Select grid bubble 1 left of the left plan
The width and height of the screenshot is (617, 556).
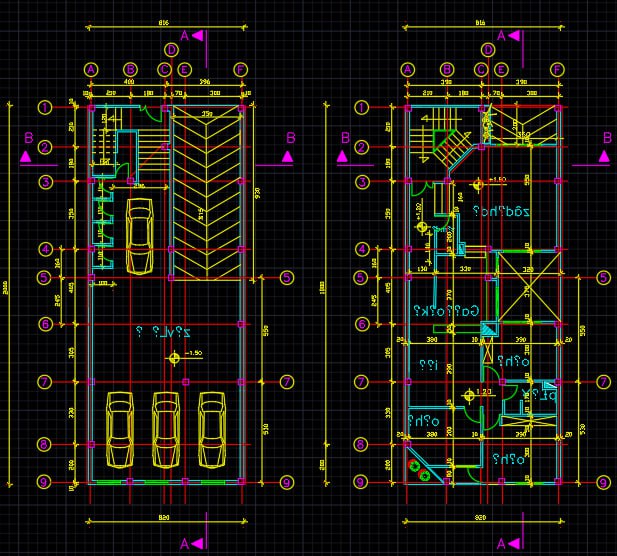45,108
